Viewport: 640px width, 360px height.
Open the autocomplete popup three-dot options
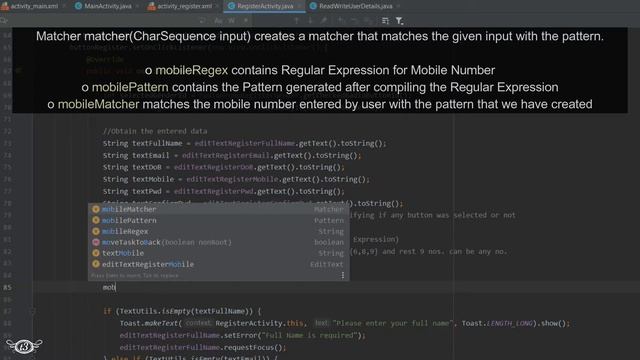342,276
